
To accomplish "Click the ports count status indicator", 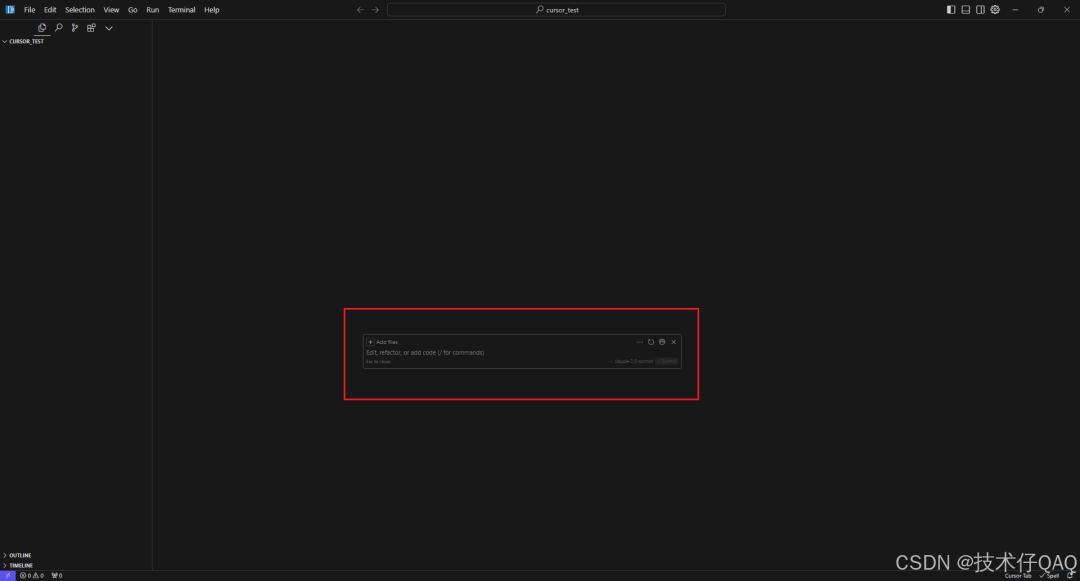I will [56, 575].
